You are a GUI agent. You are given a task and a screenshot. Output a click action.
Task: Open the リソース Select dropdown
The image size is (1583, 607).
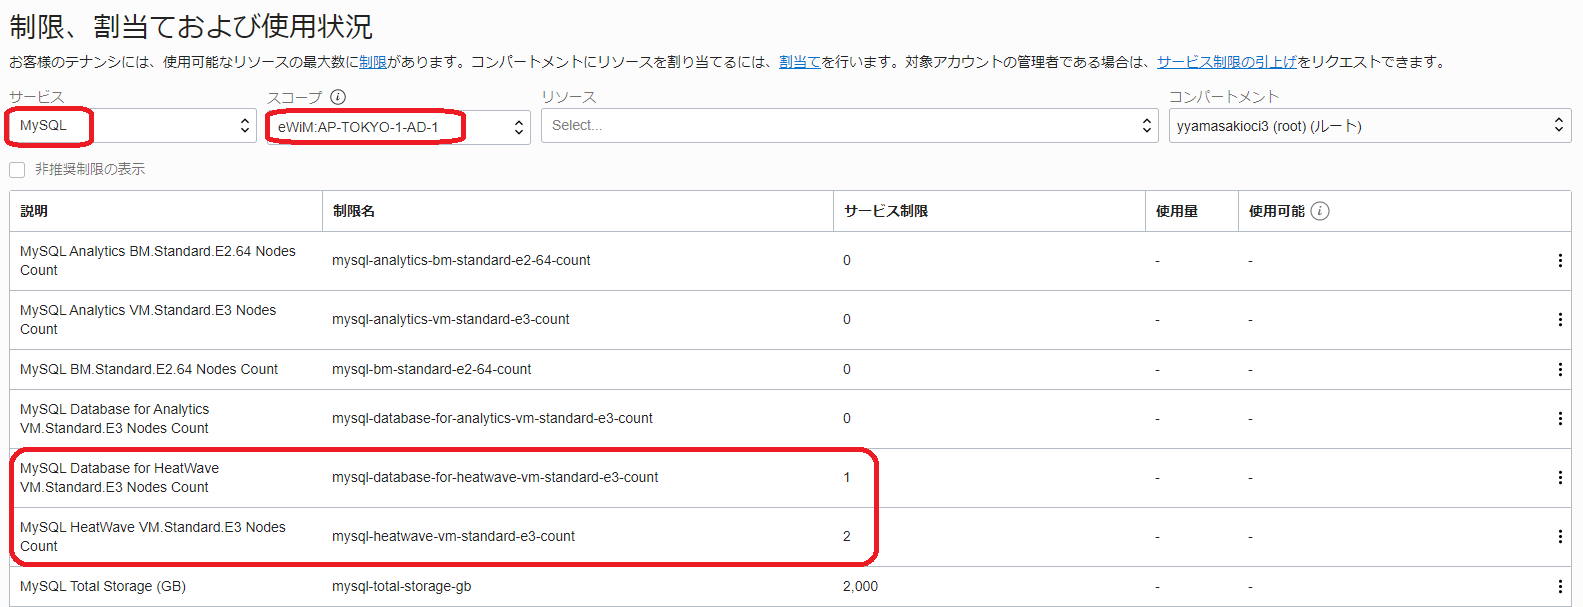[849, 126]
